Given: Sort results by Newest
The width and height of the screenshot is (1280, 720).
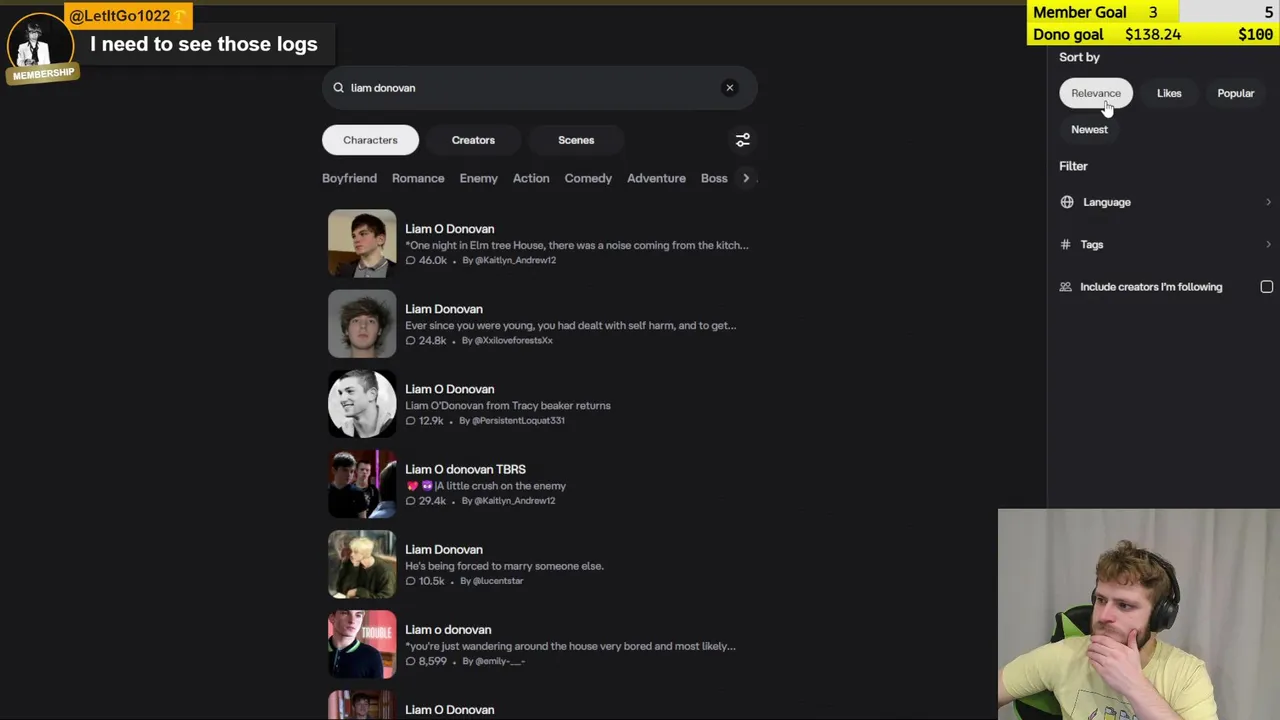Looking at the screenshot, I should click(1089, 129).
